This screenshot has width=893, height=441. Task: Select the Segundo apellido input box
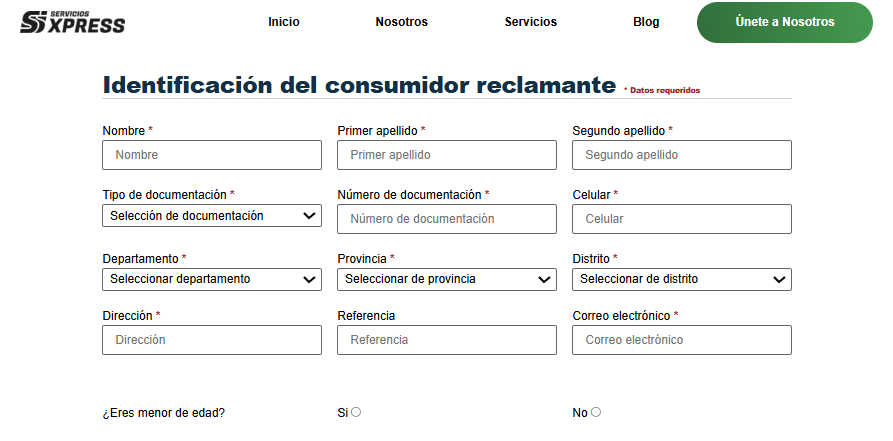(x=682, y=155)
